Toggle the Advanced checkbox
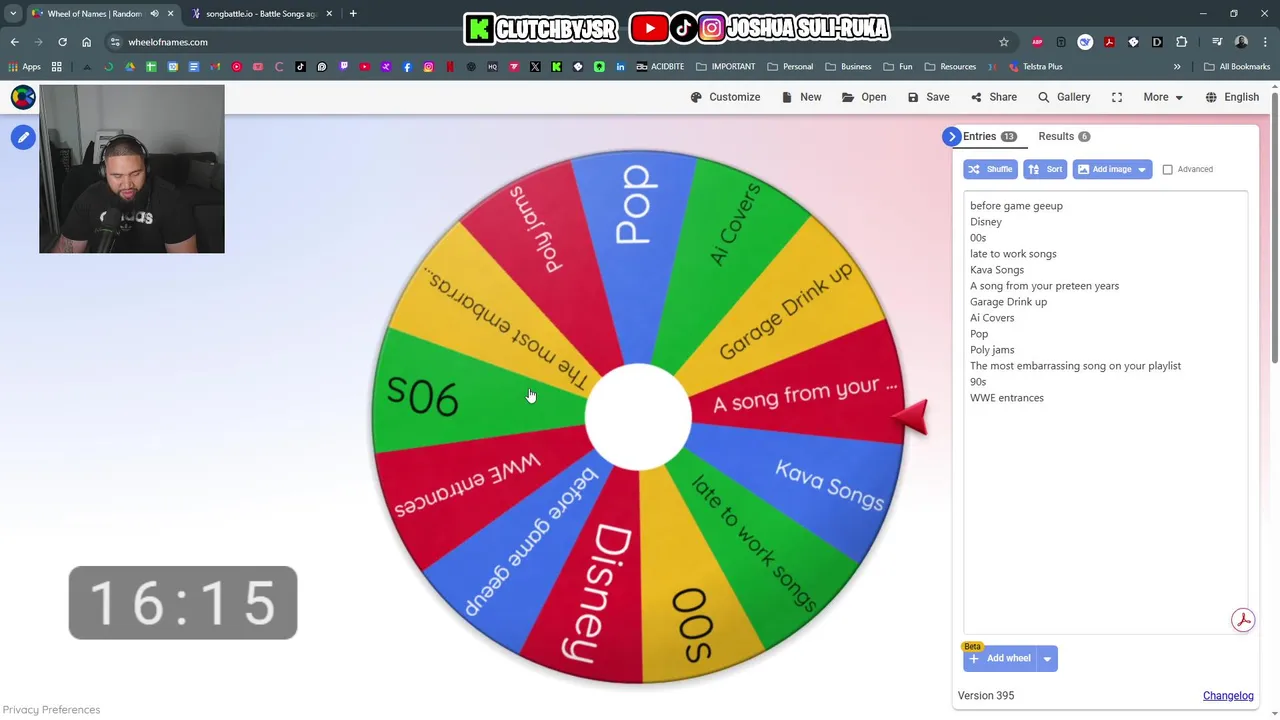 (x=1167, y=169)
